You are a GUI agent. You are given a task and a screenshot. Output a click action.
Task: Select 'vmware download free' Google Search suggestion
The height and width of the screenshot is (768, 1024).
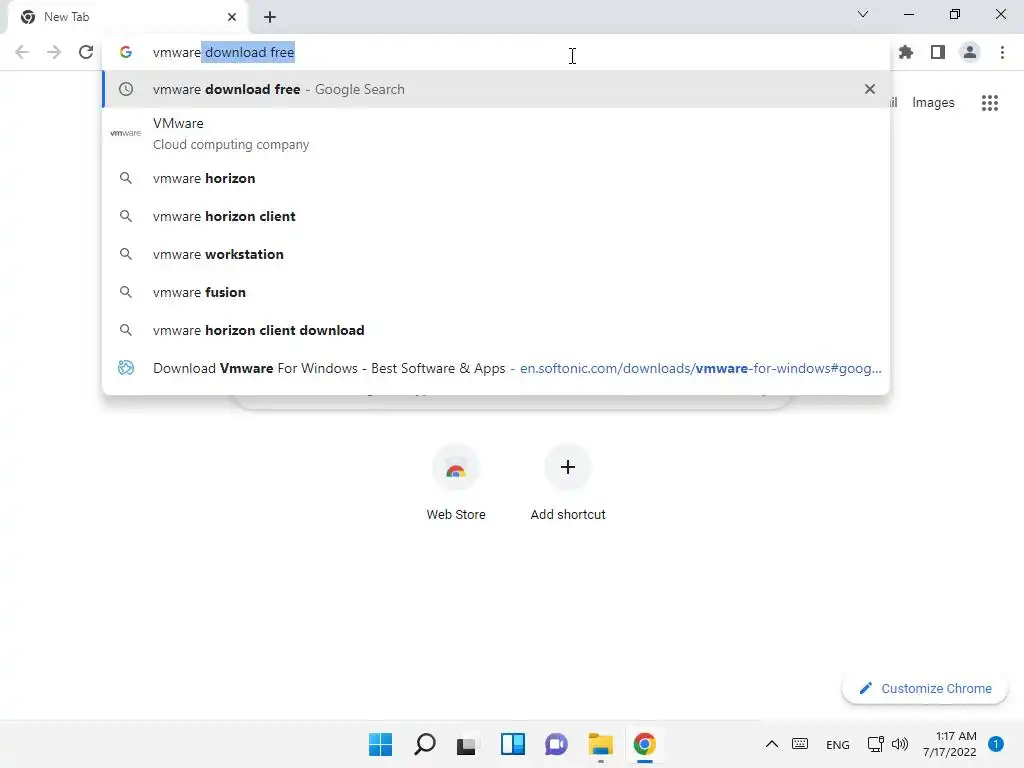tap(496, 89)
